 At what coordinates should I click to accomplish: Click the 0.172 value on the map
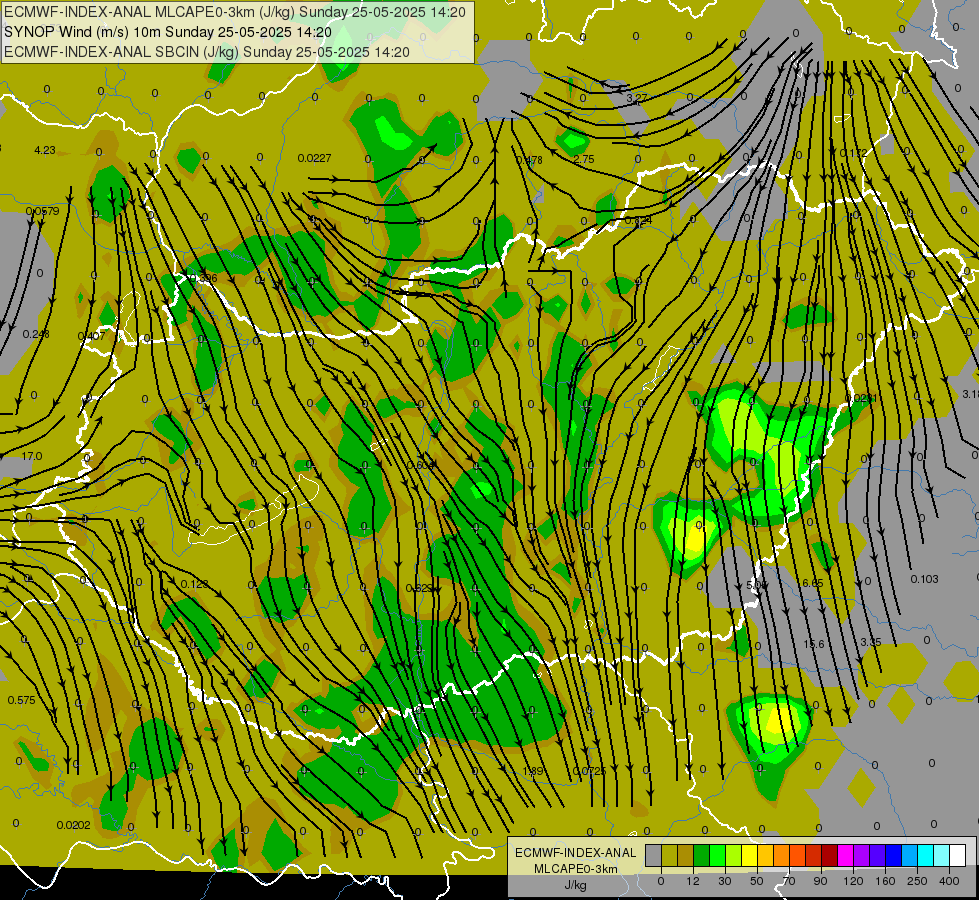[853, 153]
